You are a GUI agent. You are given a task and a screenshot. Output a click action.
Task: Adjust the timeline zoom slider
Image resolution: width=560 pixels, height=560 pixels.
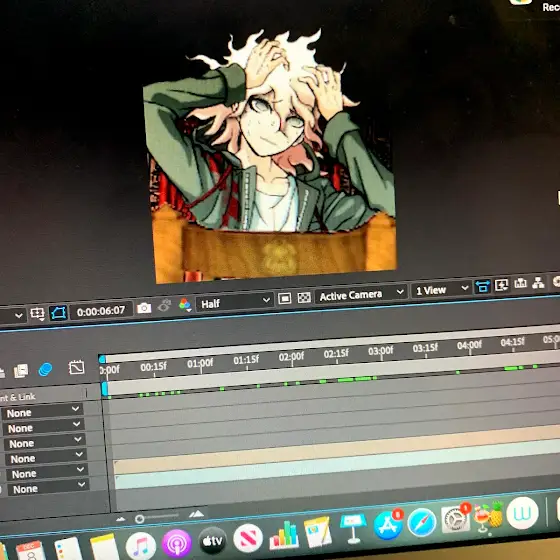(x=157, y=517)
